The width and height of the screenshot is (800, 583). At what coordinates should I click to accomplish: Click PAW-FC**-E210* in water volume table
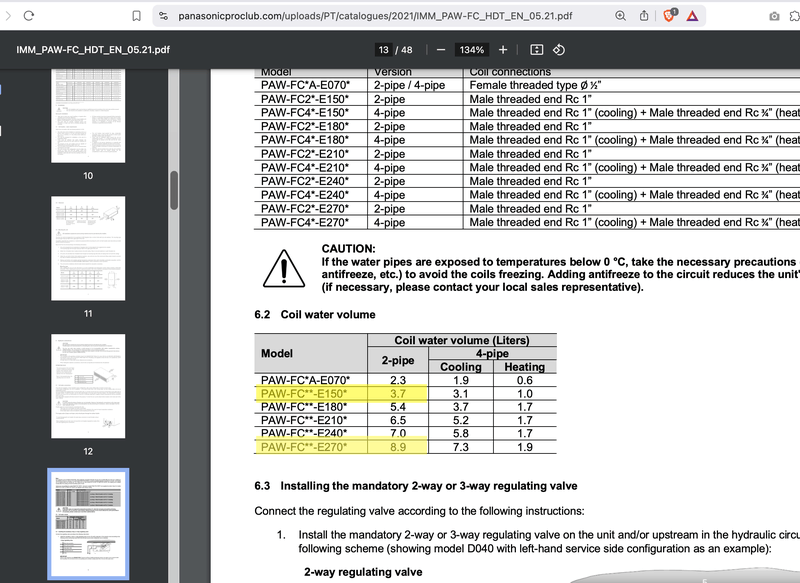pyautogui.click(x=304, y=420)
